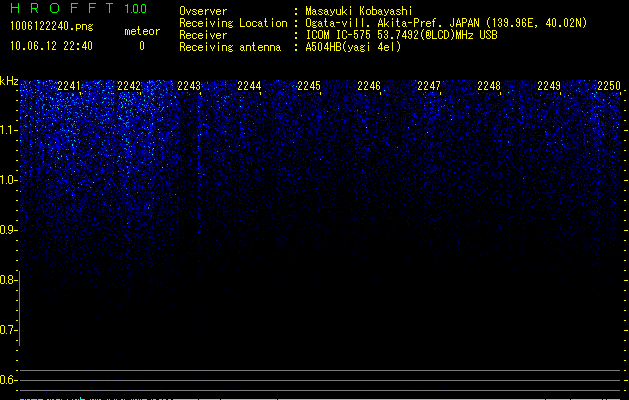629x400 pixels.
Task: Click the date stamp 10.06.12 22:40
Action: click(51, 46)
